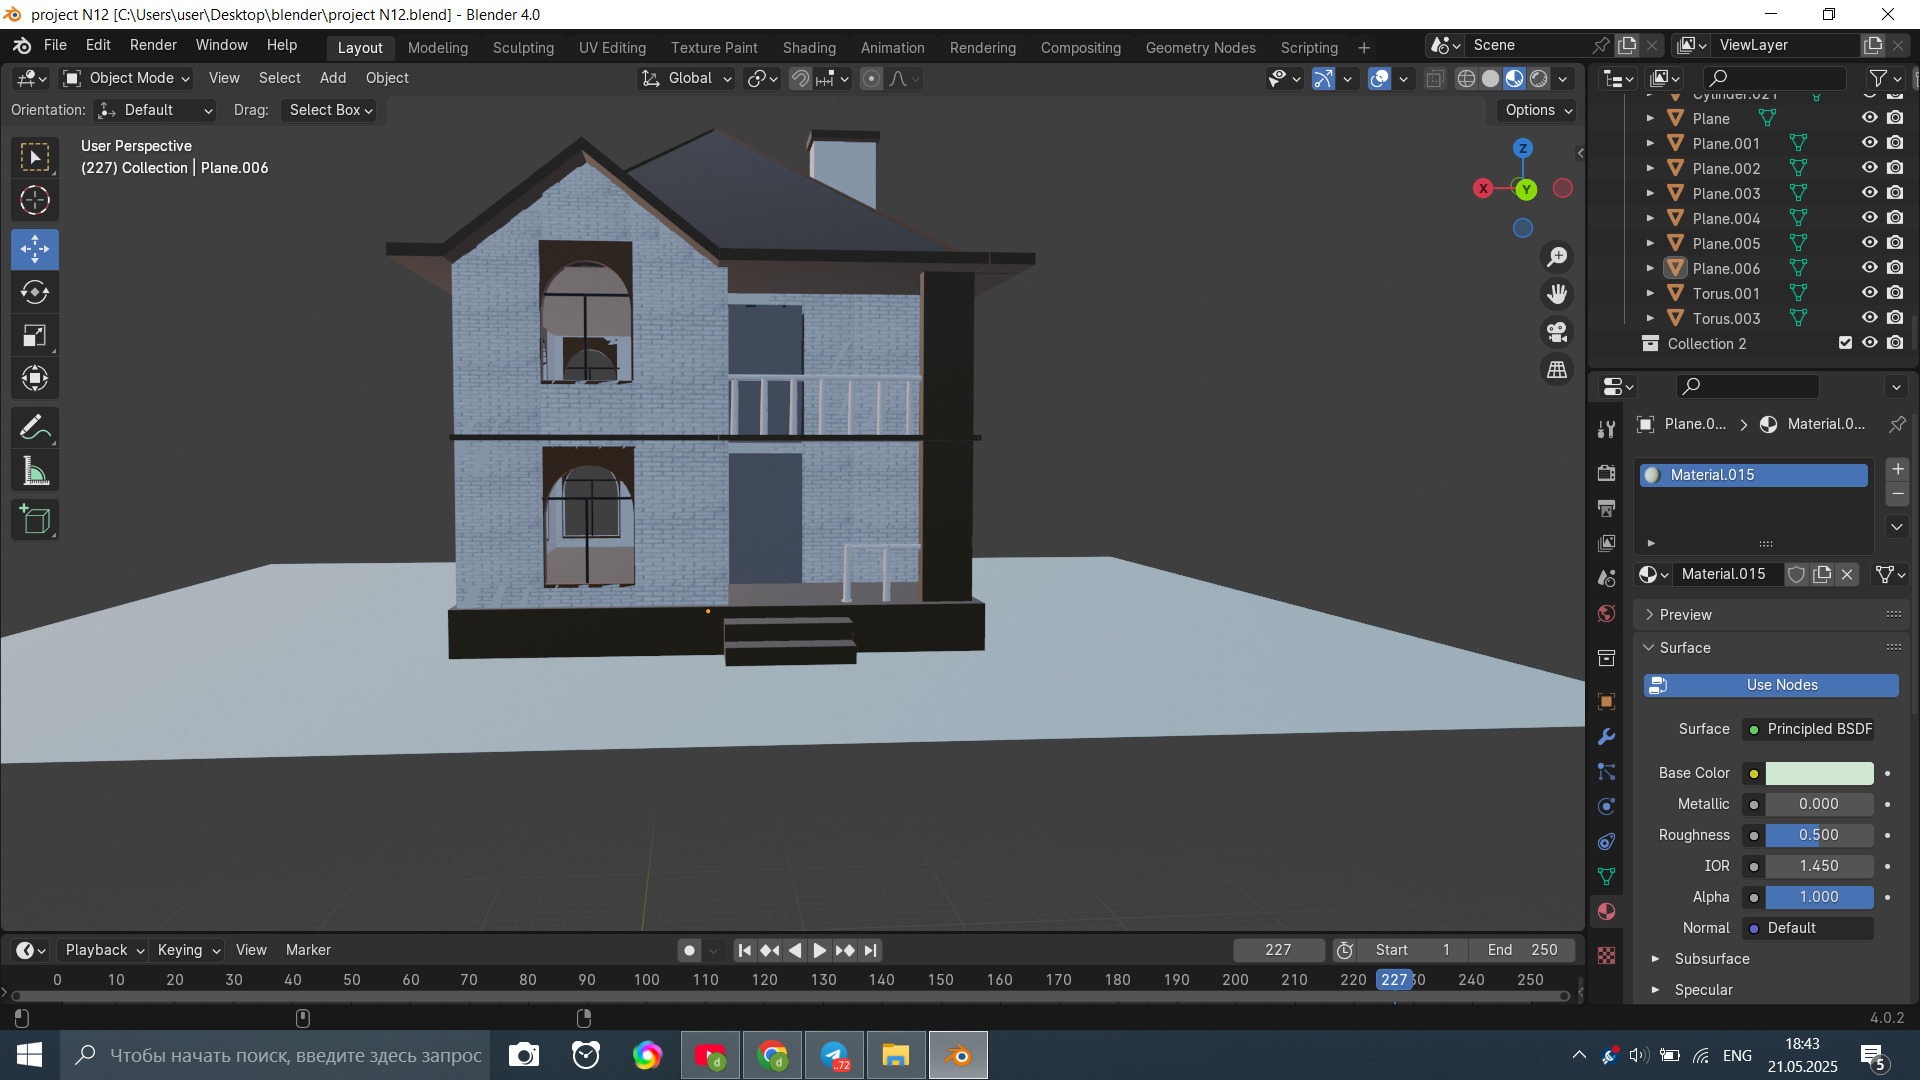Toggle proportional editing
Viewport: 1920px width, 1080px height.
click(x=871, y=78)
